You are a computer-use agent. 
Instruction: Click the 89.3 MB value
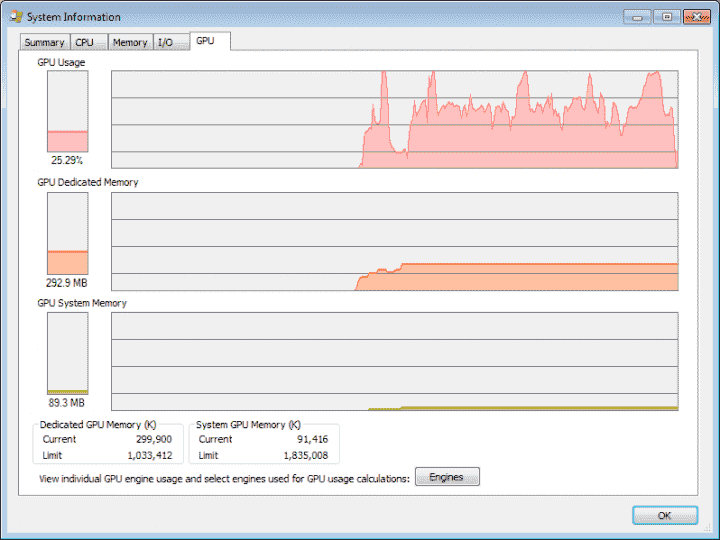point(67,403)
